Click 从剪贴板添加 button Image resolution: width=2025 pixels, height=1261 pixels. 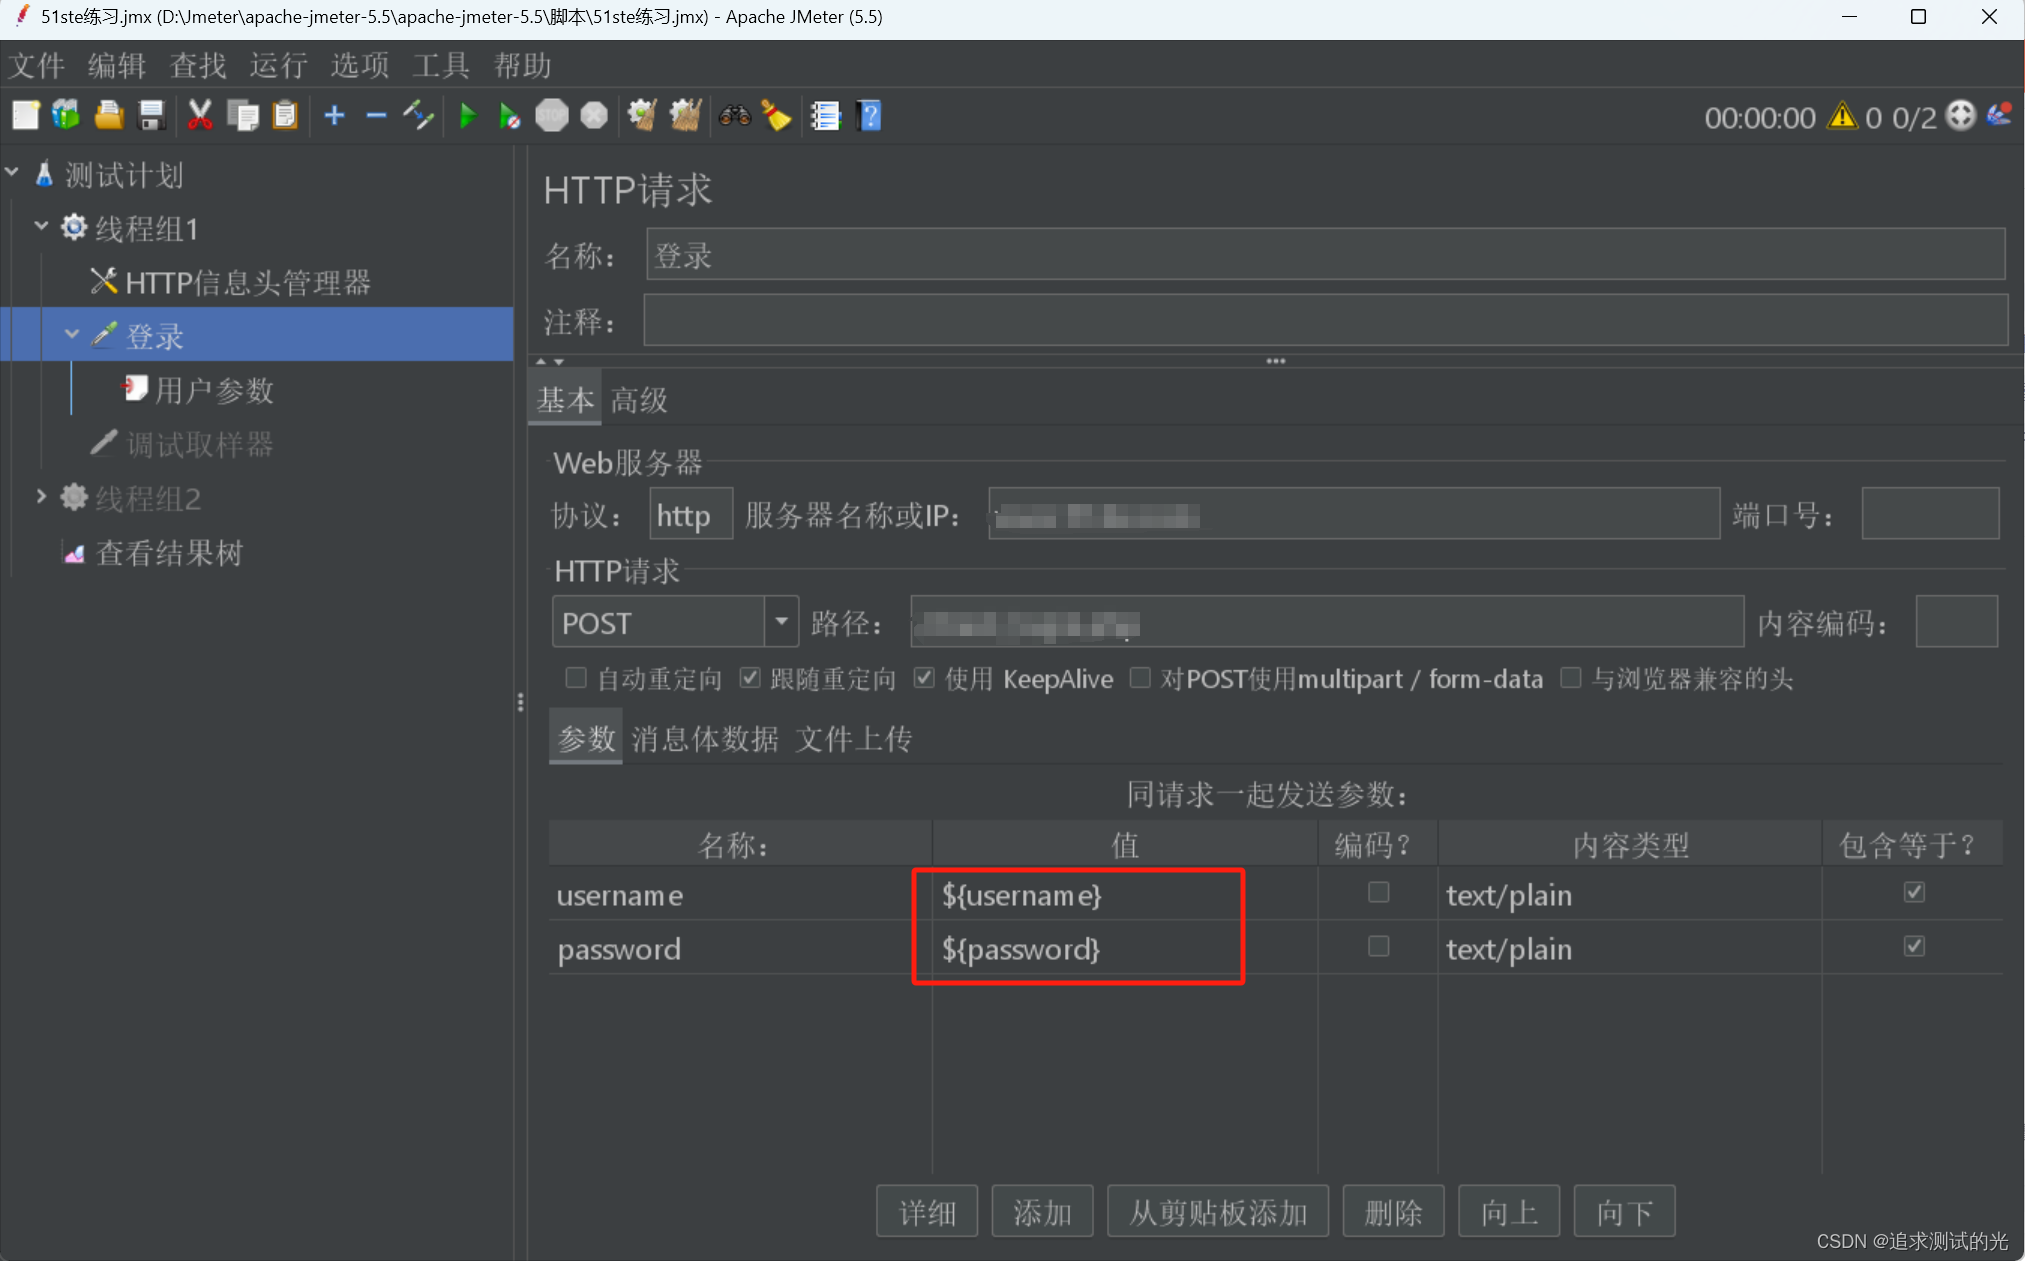(1218, 1212)
